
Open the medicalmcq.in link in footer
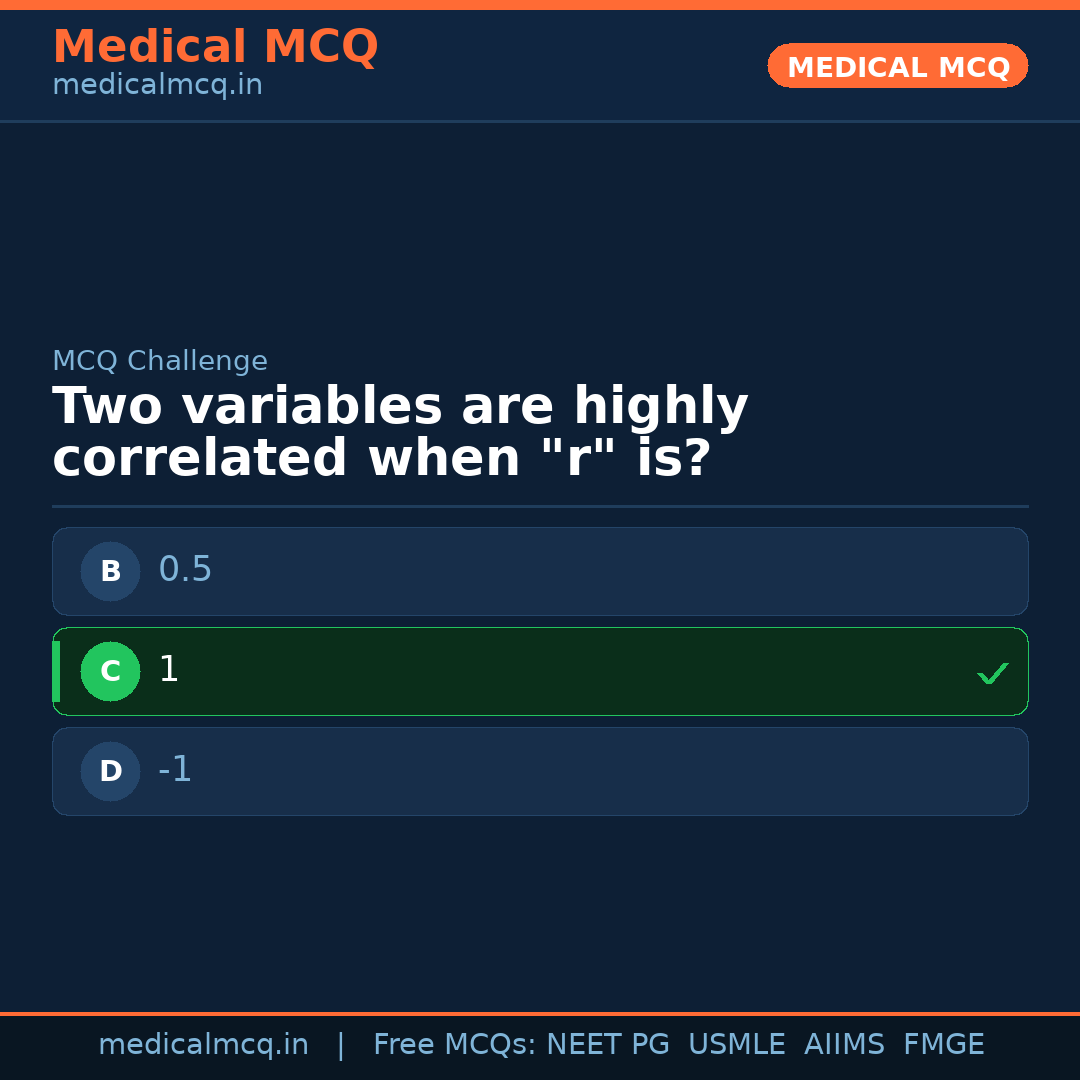(x=203, y=1045)
